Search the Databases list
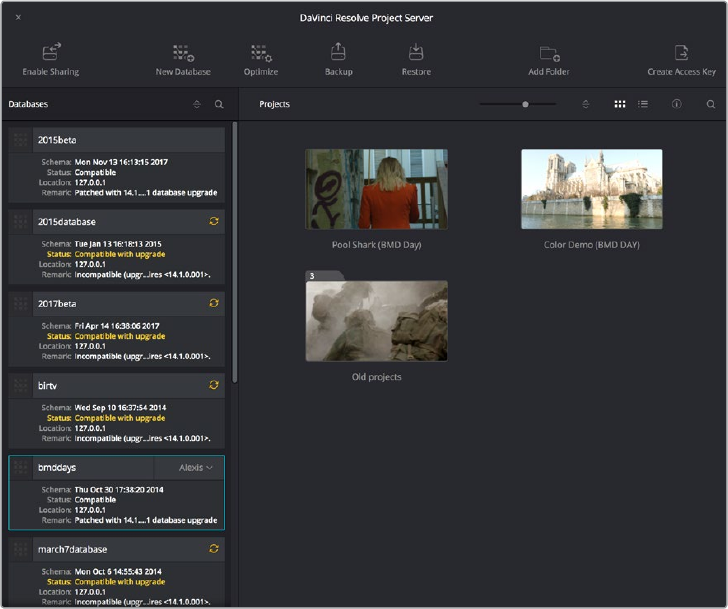The width and height of the screenshot is (728, 609). click(219, 104)
